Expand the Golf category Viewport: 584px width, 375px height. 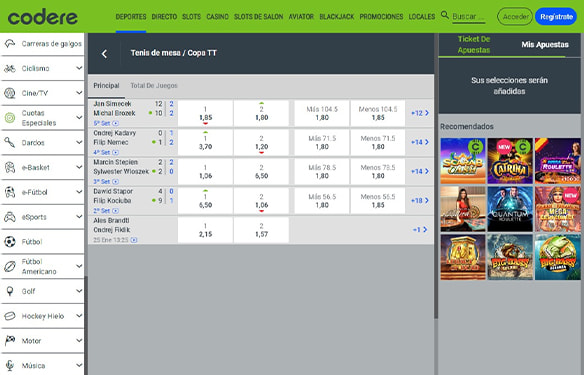[79, 291]
